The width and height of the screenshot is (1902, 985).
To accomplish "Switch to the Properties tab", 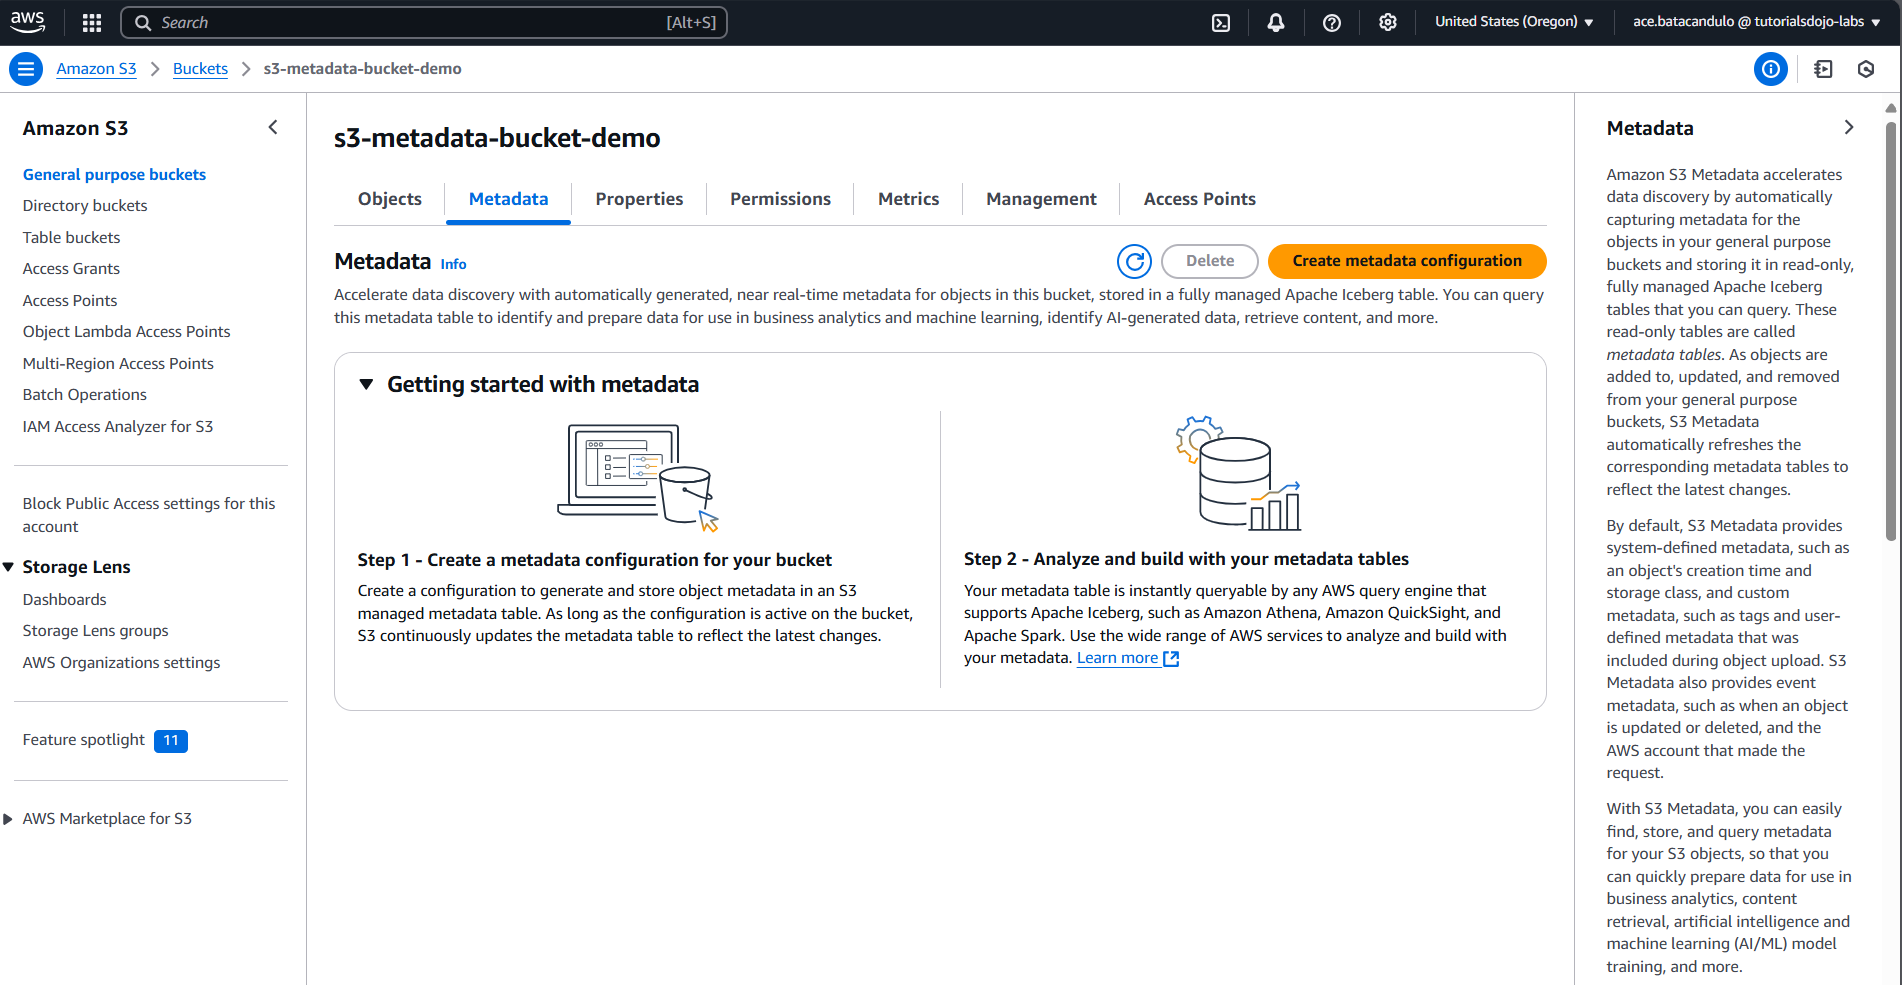I will coord(639,199).
